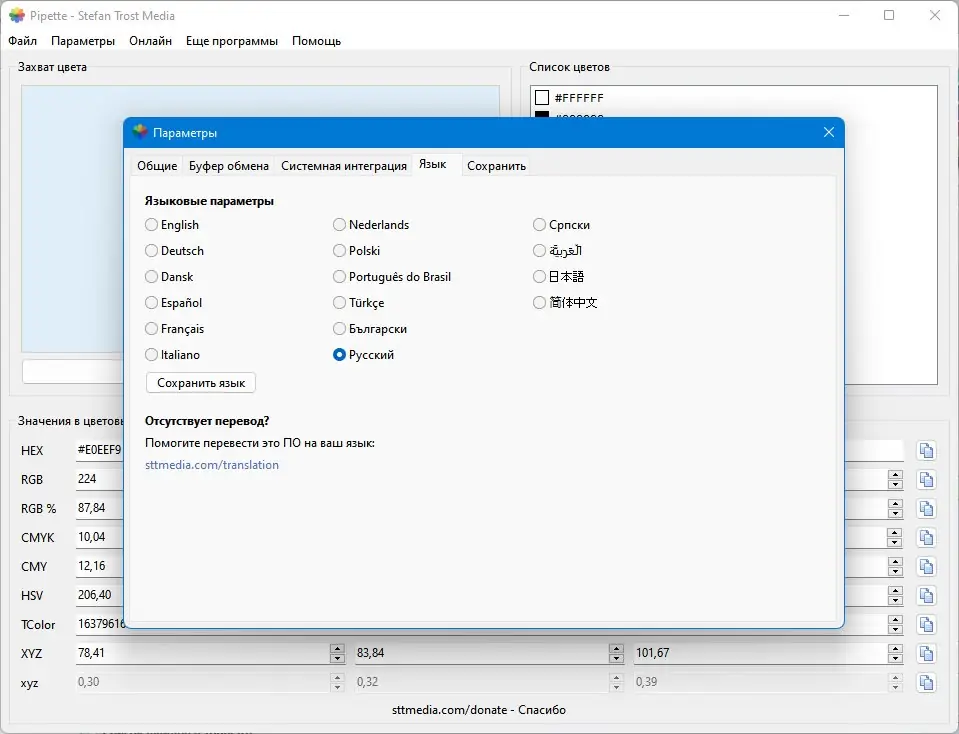This screenshot has width=959, height=734.
Task: Click the Сохранить язык button
Action: (201, 383)
